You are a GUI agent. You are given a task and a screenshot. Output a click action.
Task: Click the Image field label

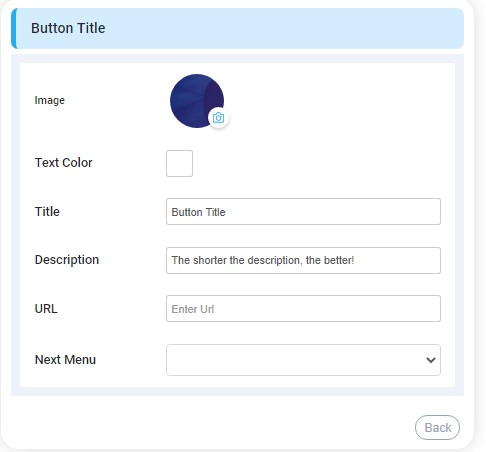coord(50,100)
